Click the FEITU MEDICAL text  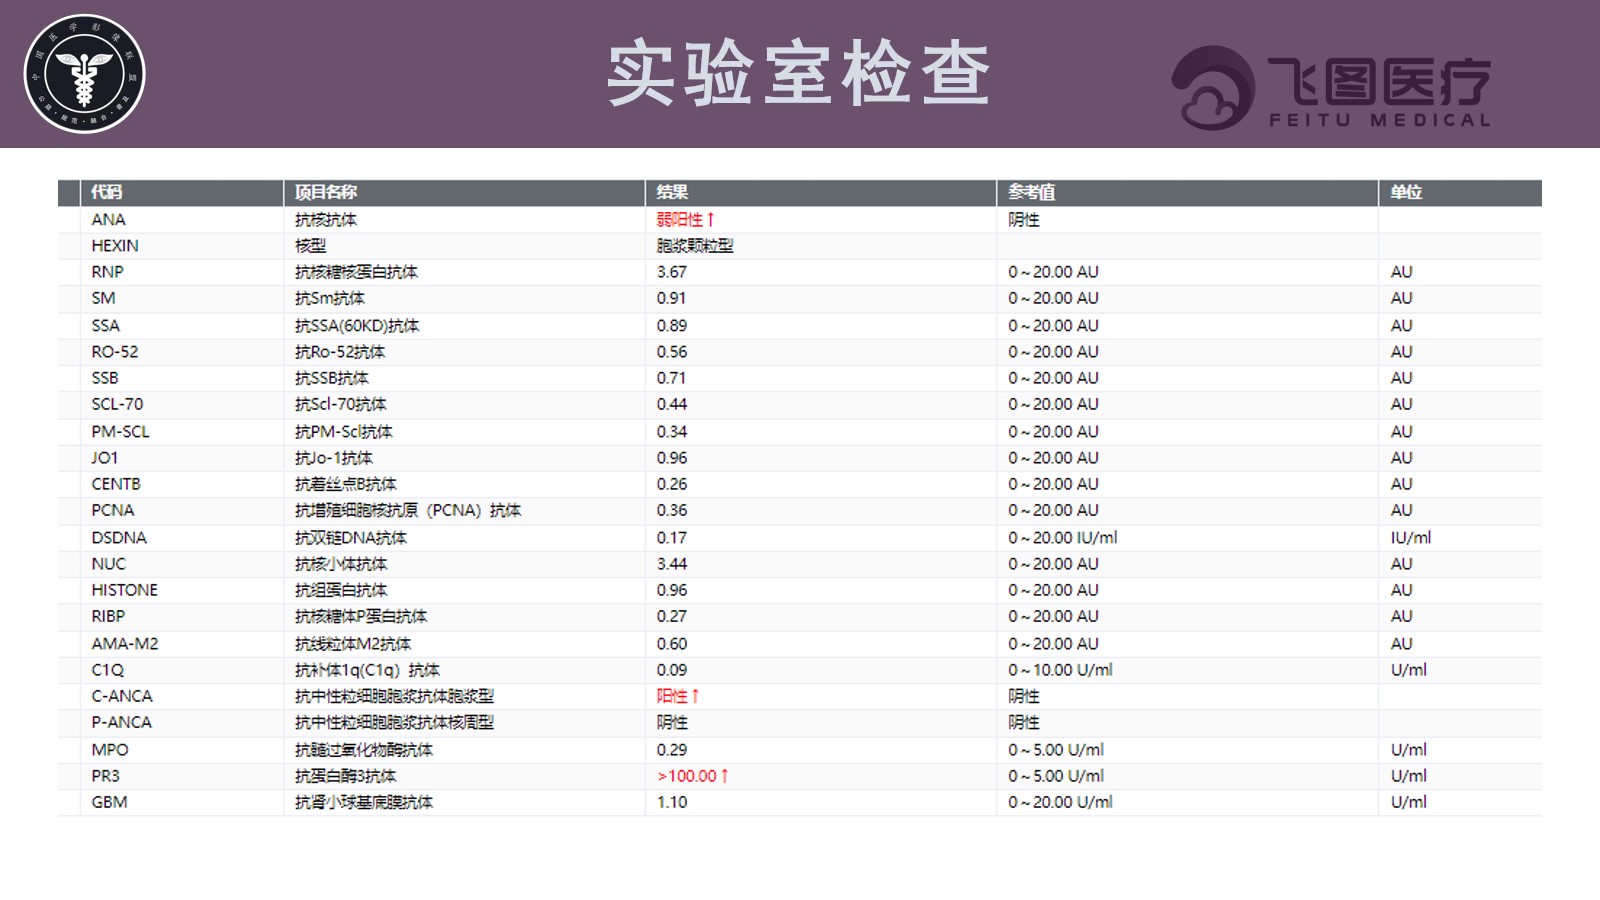(1380, 120)
